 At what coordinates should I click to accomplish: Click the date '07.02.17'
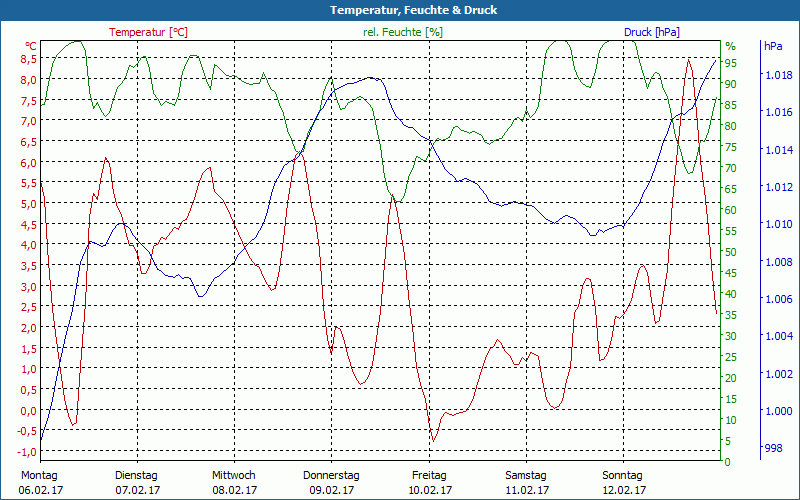[138, 490]
